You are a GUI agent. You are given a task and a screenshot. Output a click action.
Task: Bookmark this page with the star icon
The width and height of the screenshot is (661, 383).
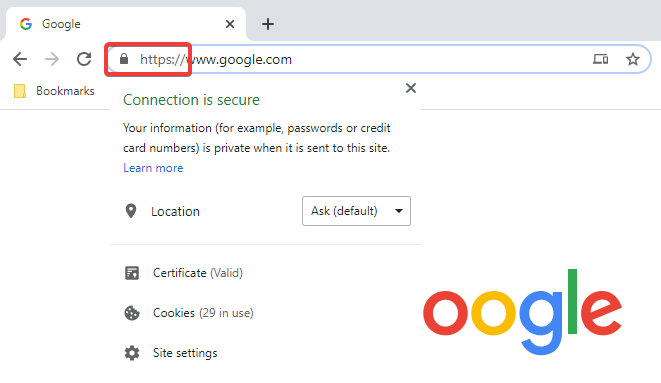pos(632,59)
